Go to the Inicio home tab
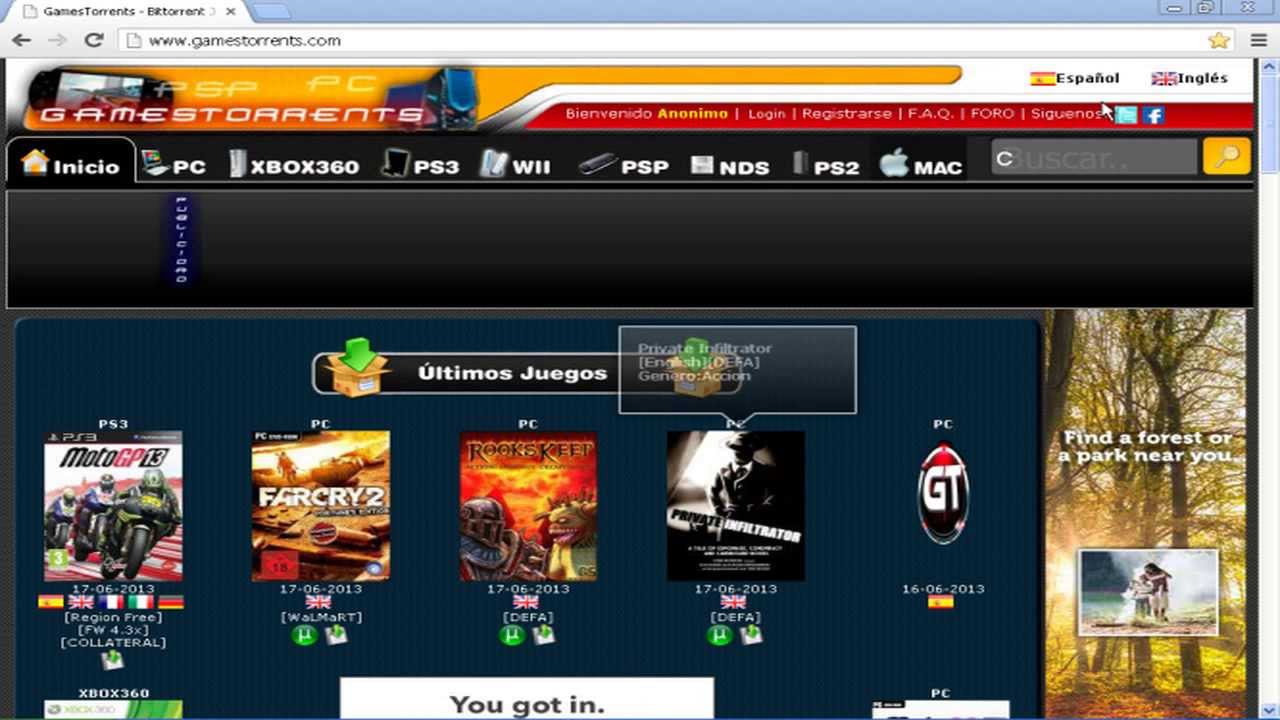The height and width of the screenshot is (720, 1280). point(70,163)
